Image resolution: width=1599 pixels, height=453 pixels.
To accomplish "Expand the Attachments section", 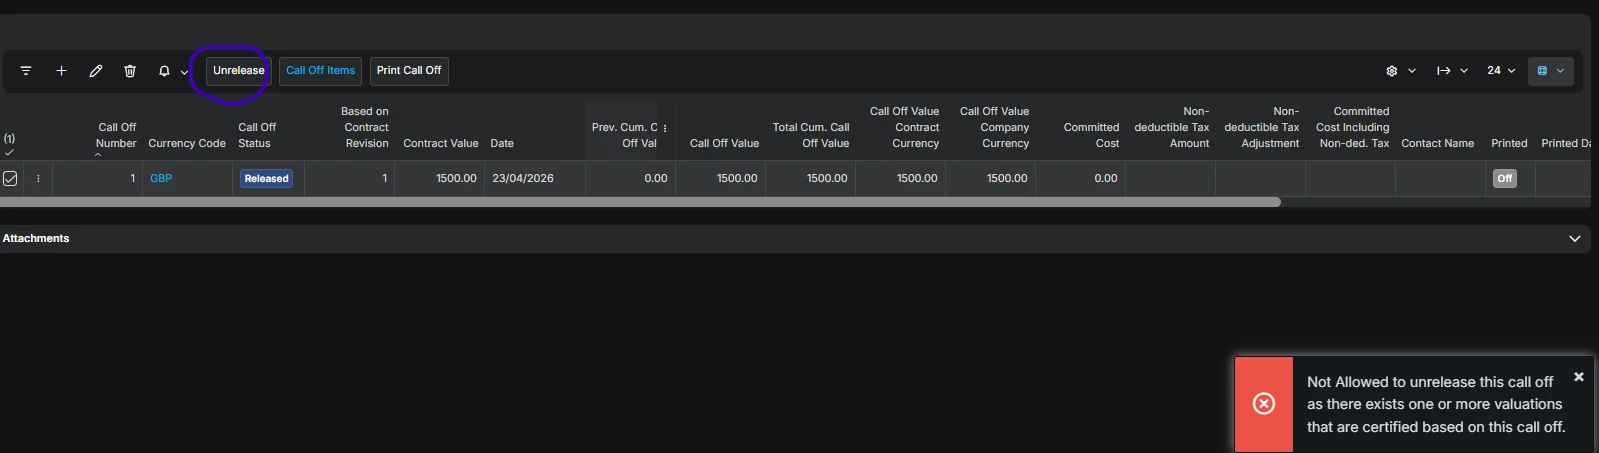I will (1575, 239).
